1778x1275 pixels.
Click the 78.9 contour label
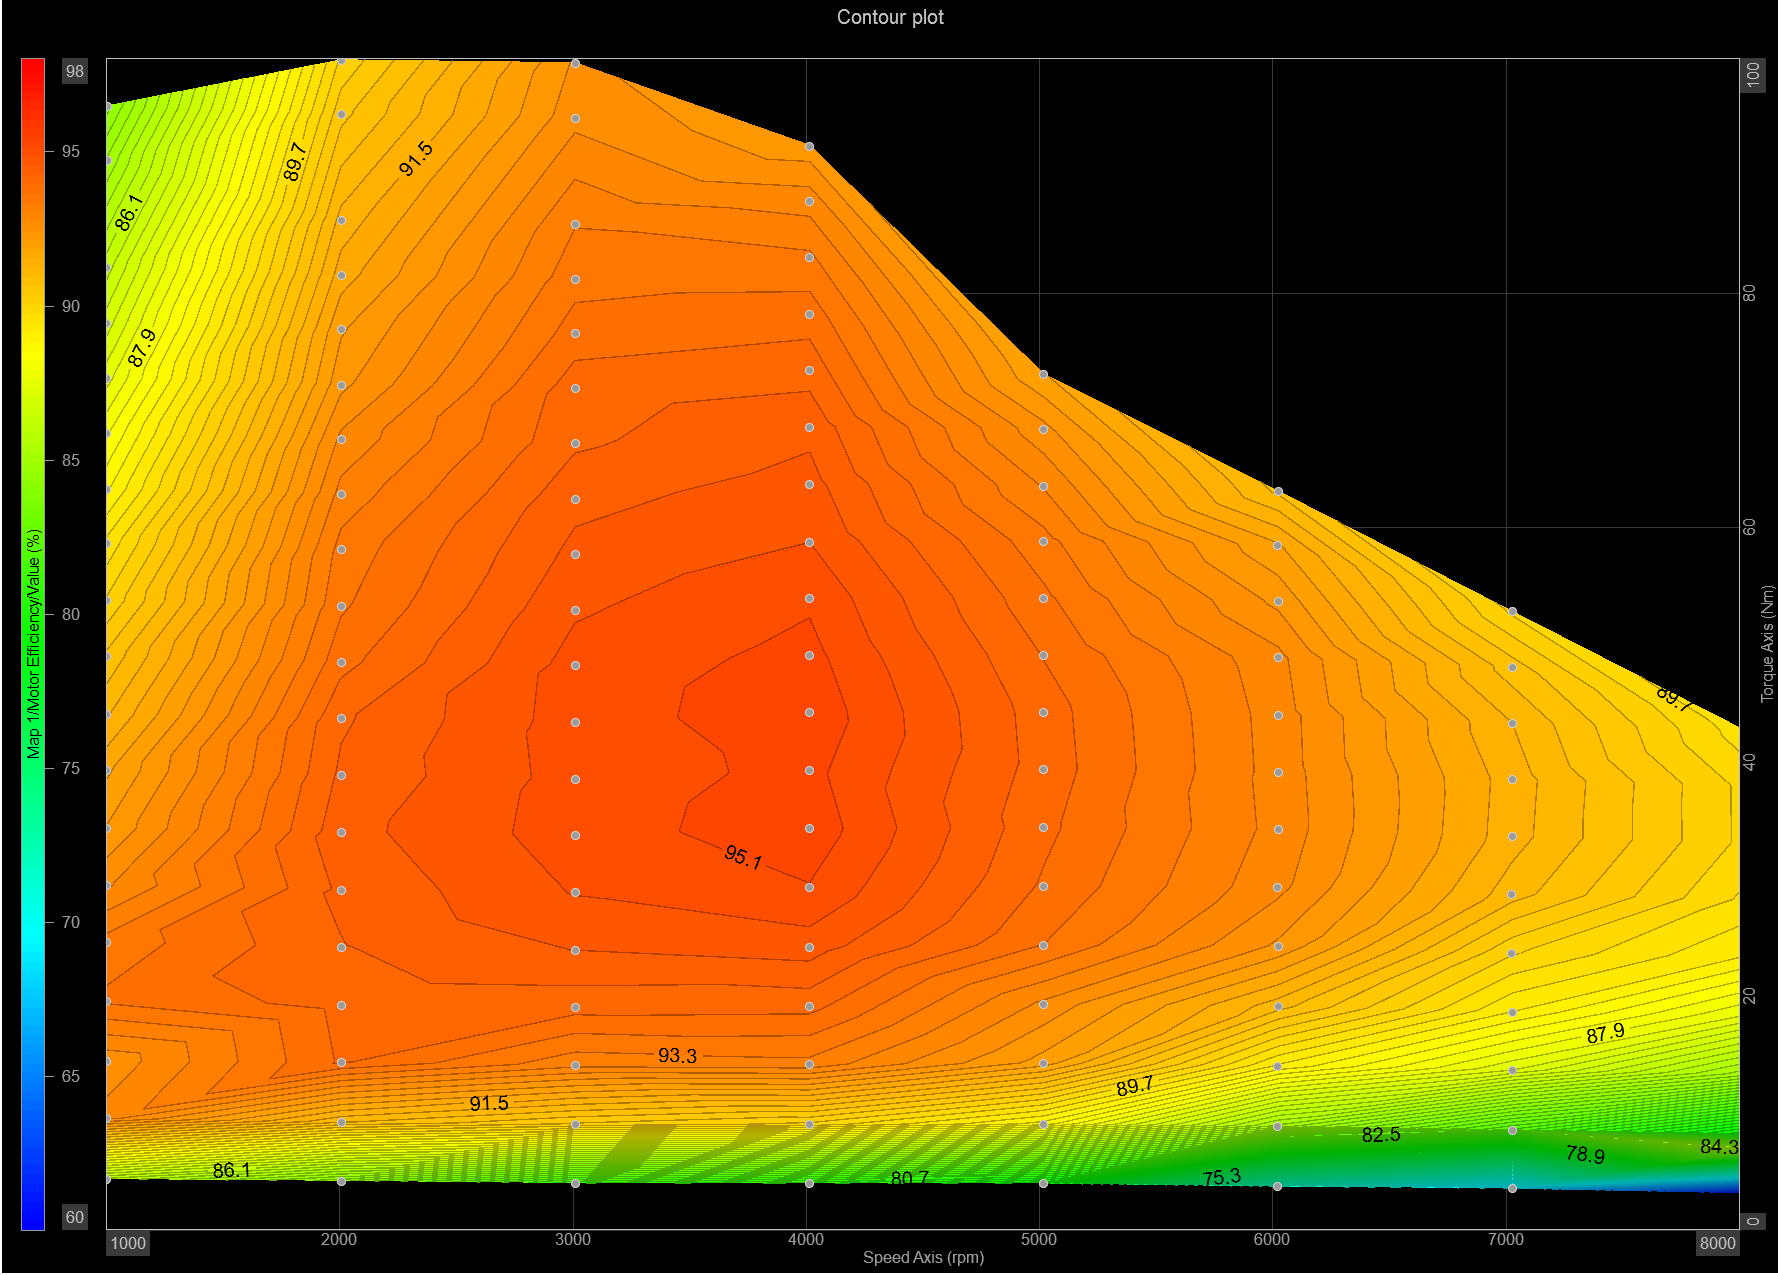point(1585,1155)
